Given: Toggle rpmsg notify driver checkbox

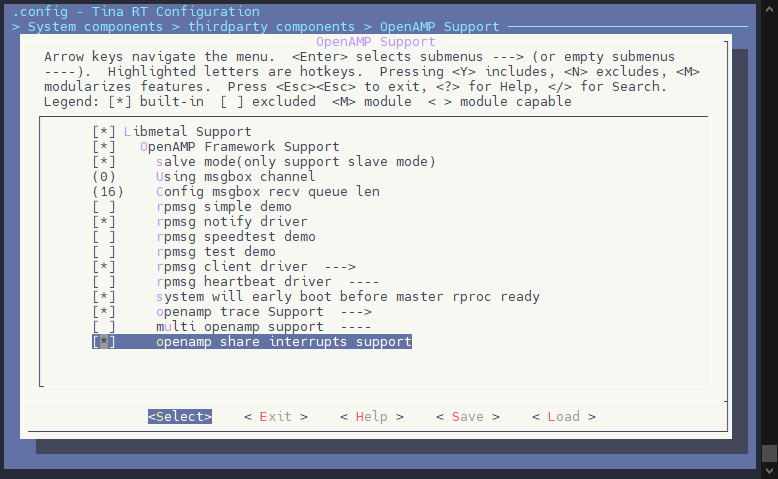Looking at the screenshot, I should pyautogui.click(x=104, y=221).
